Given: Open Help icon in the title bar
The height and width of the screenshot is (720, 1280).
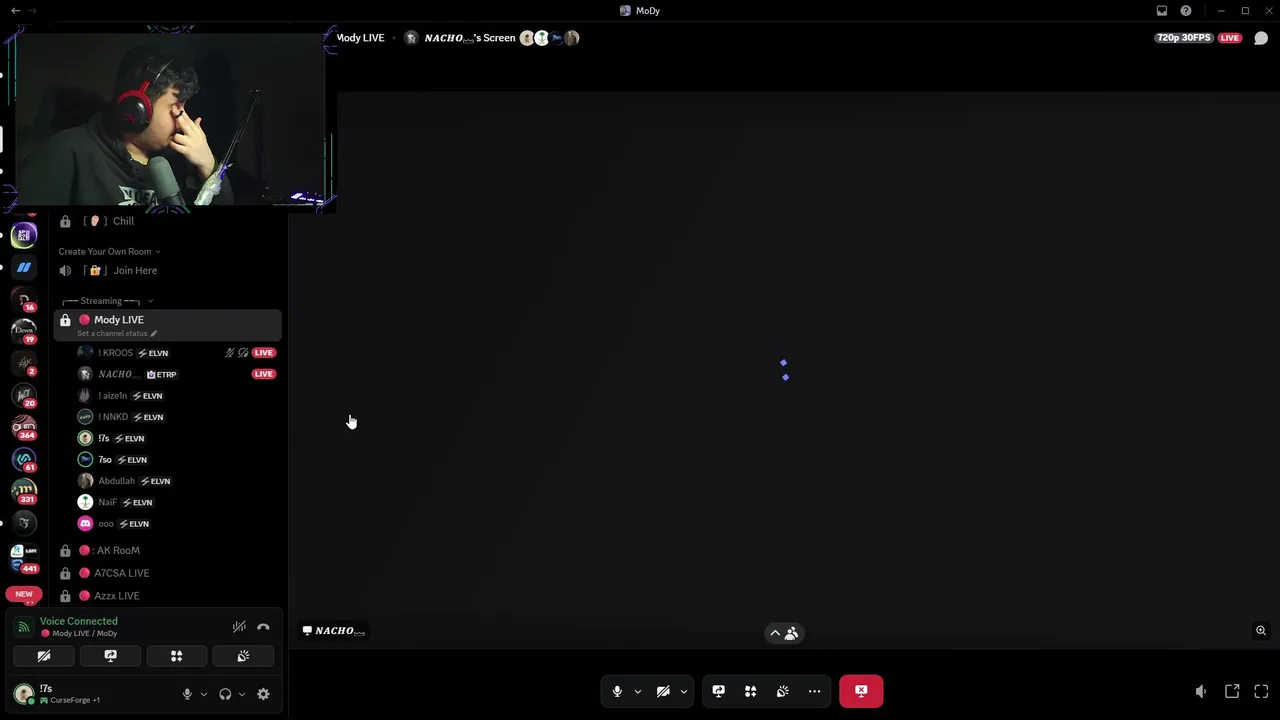Looking at the screenshot, I should 1186,11.
